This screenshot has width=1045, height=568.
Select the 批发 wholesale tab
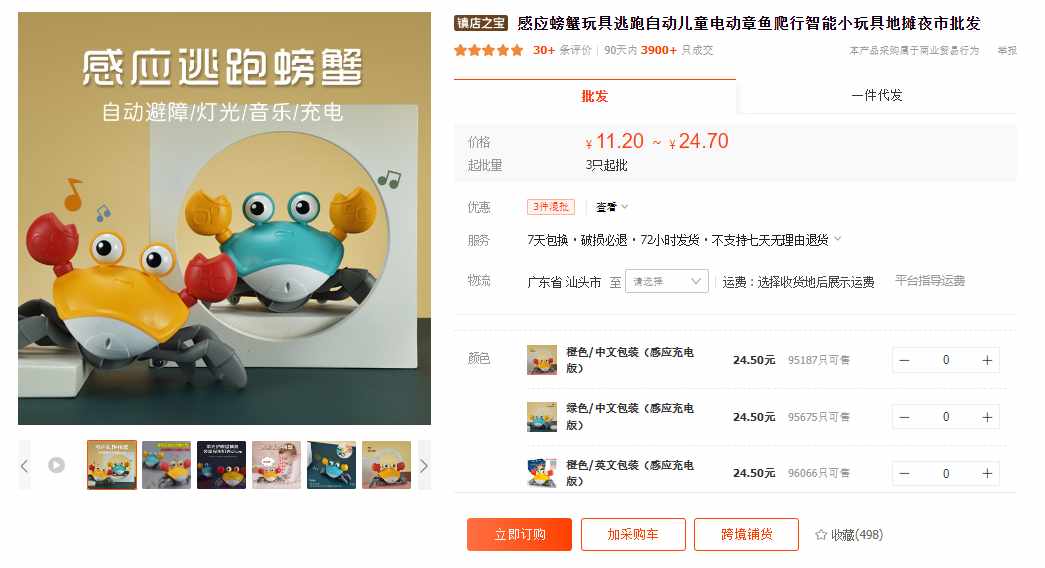594,96
